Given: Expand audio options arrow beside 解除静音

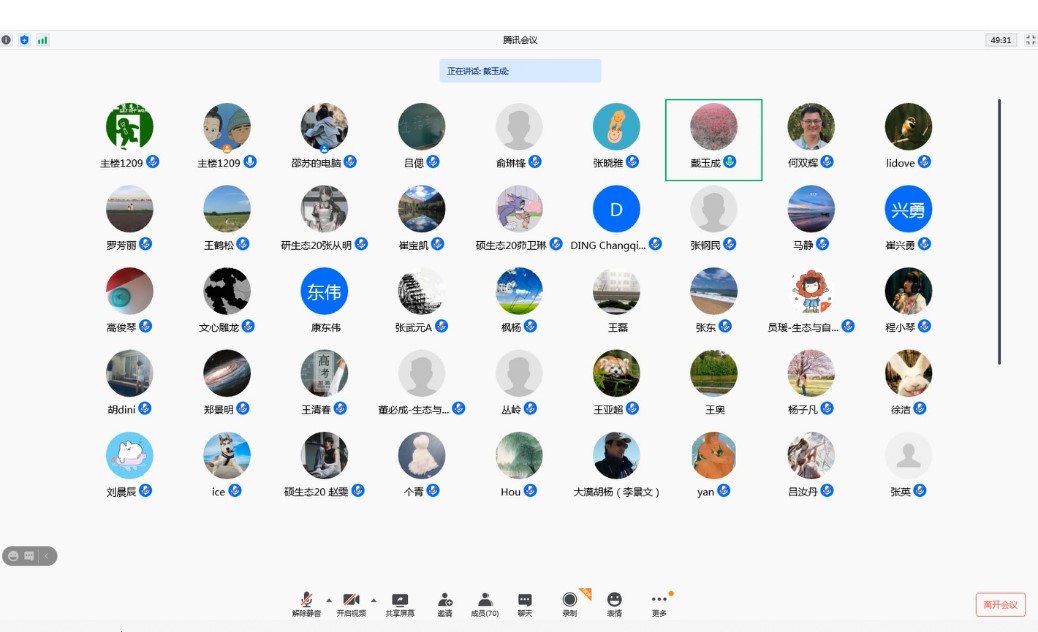Looking at the screenshot, I should [x=329, y=600].
